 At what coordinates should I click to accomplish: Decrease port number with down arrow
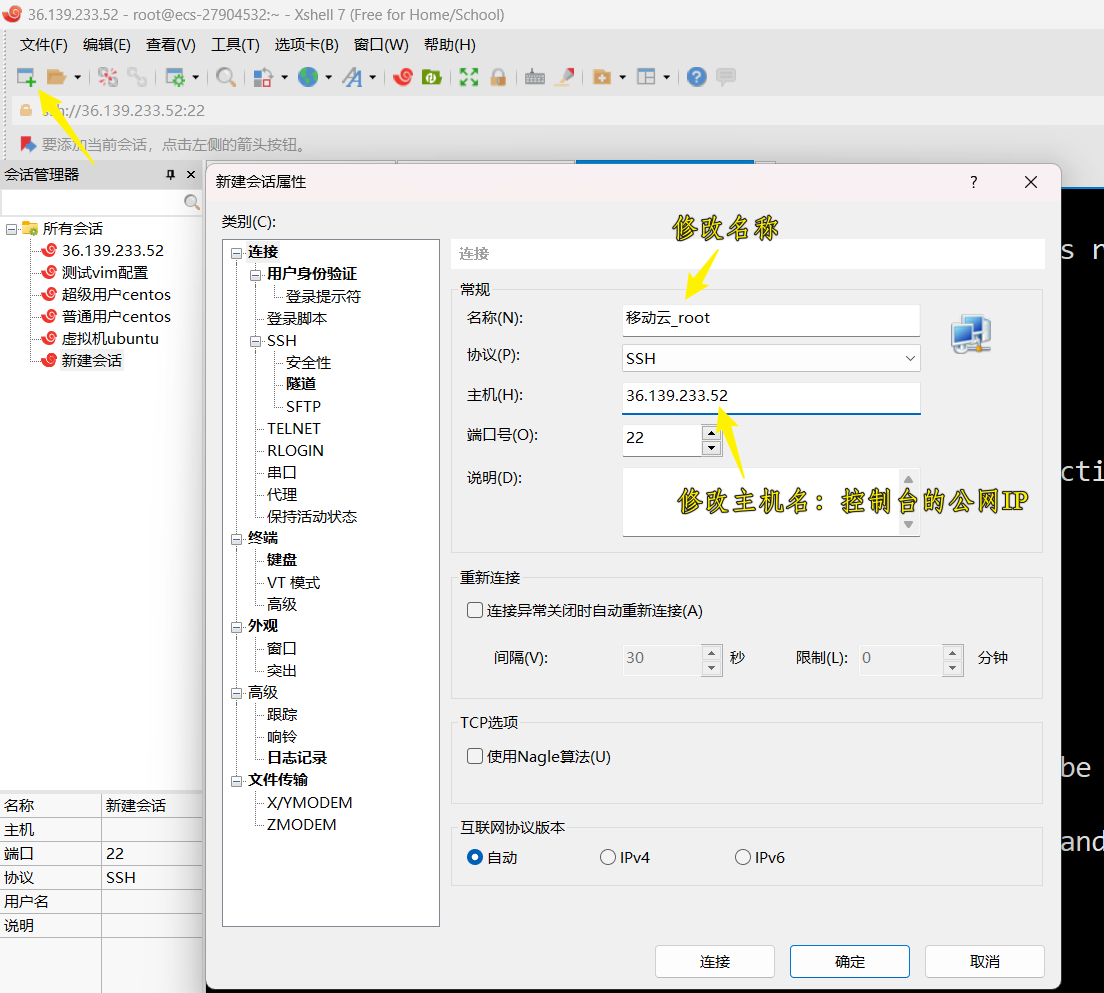coord(711,448)
